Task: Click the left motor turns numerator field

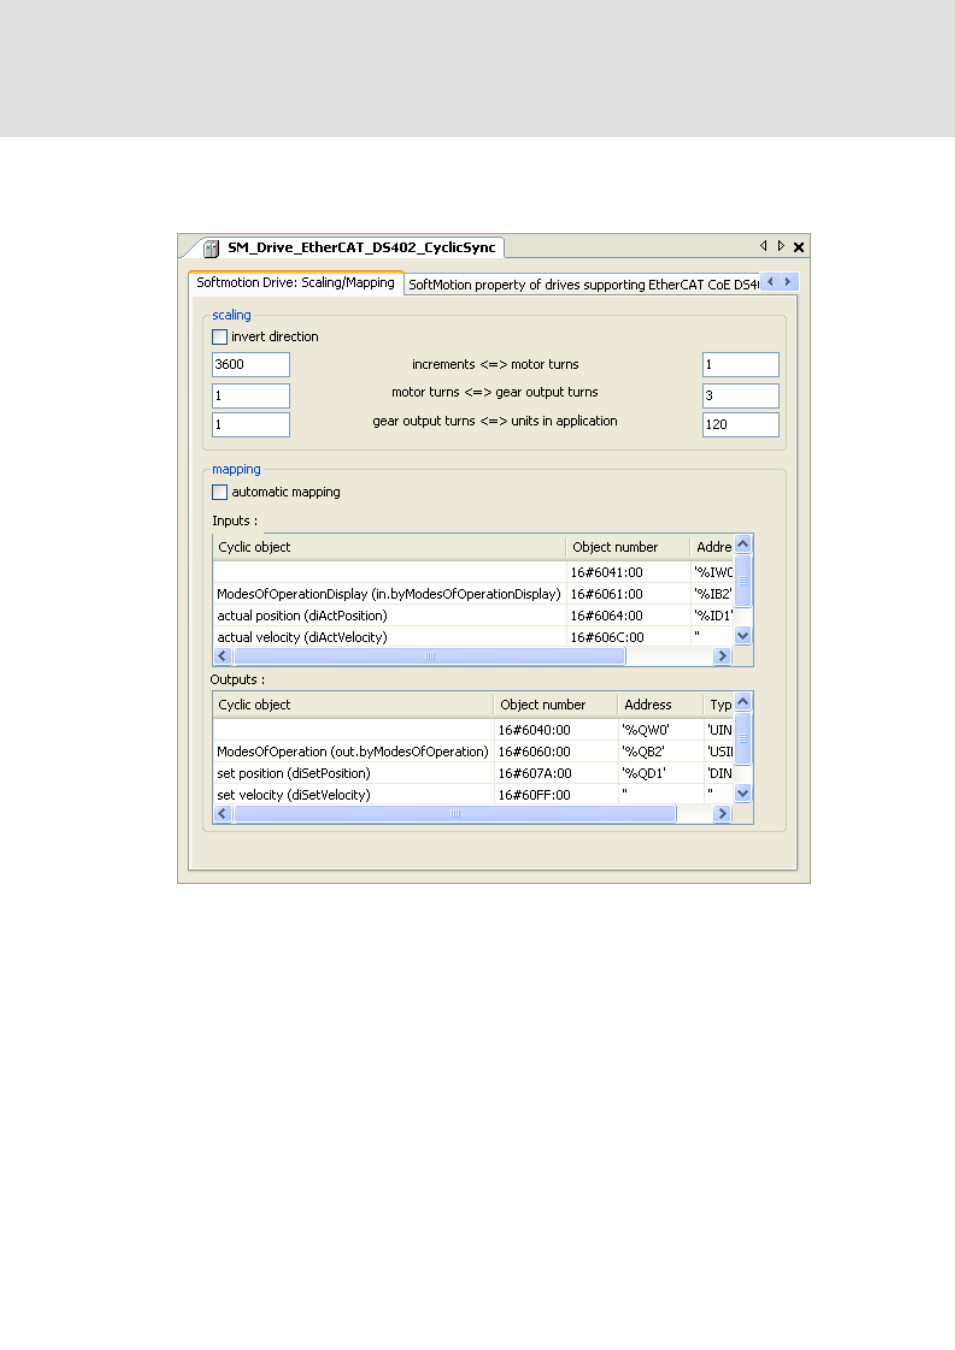Action: click(251, 396)
